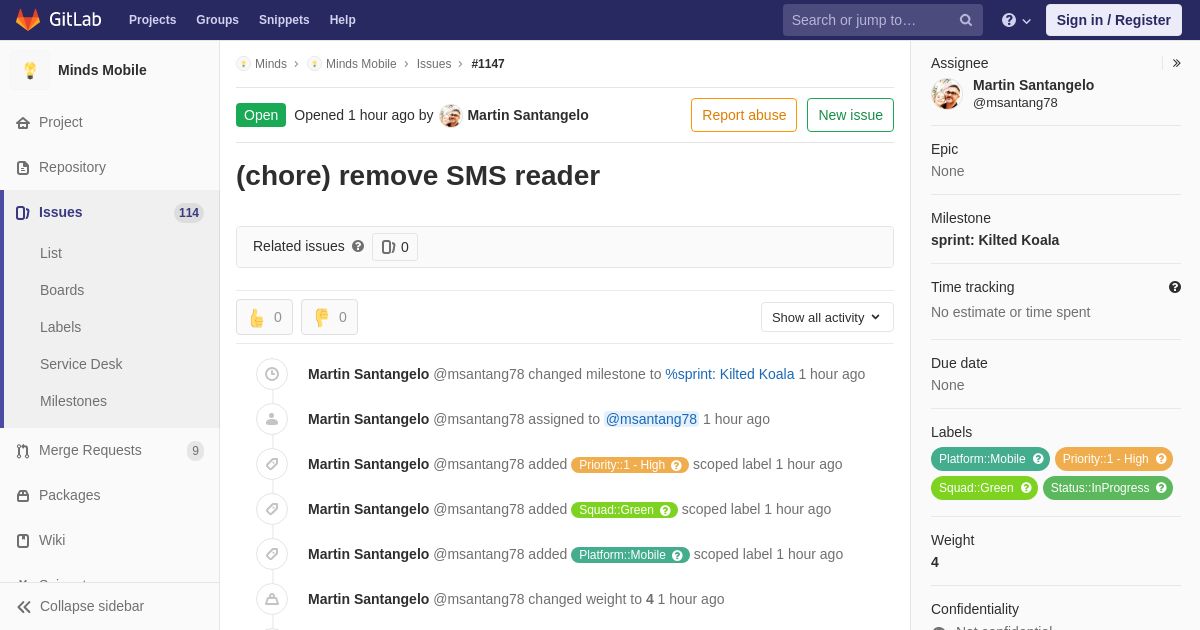Screen dimensions: 1200x630
Task: Click the Minds Mobile breadcrumb link
Action: pyautogui.click(x=361, y=64)
